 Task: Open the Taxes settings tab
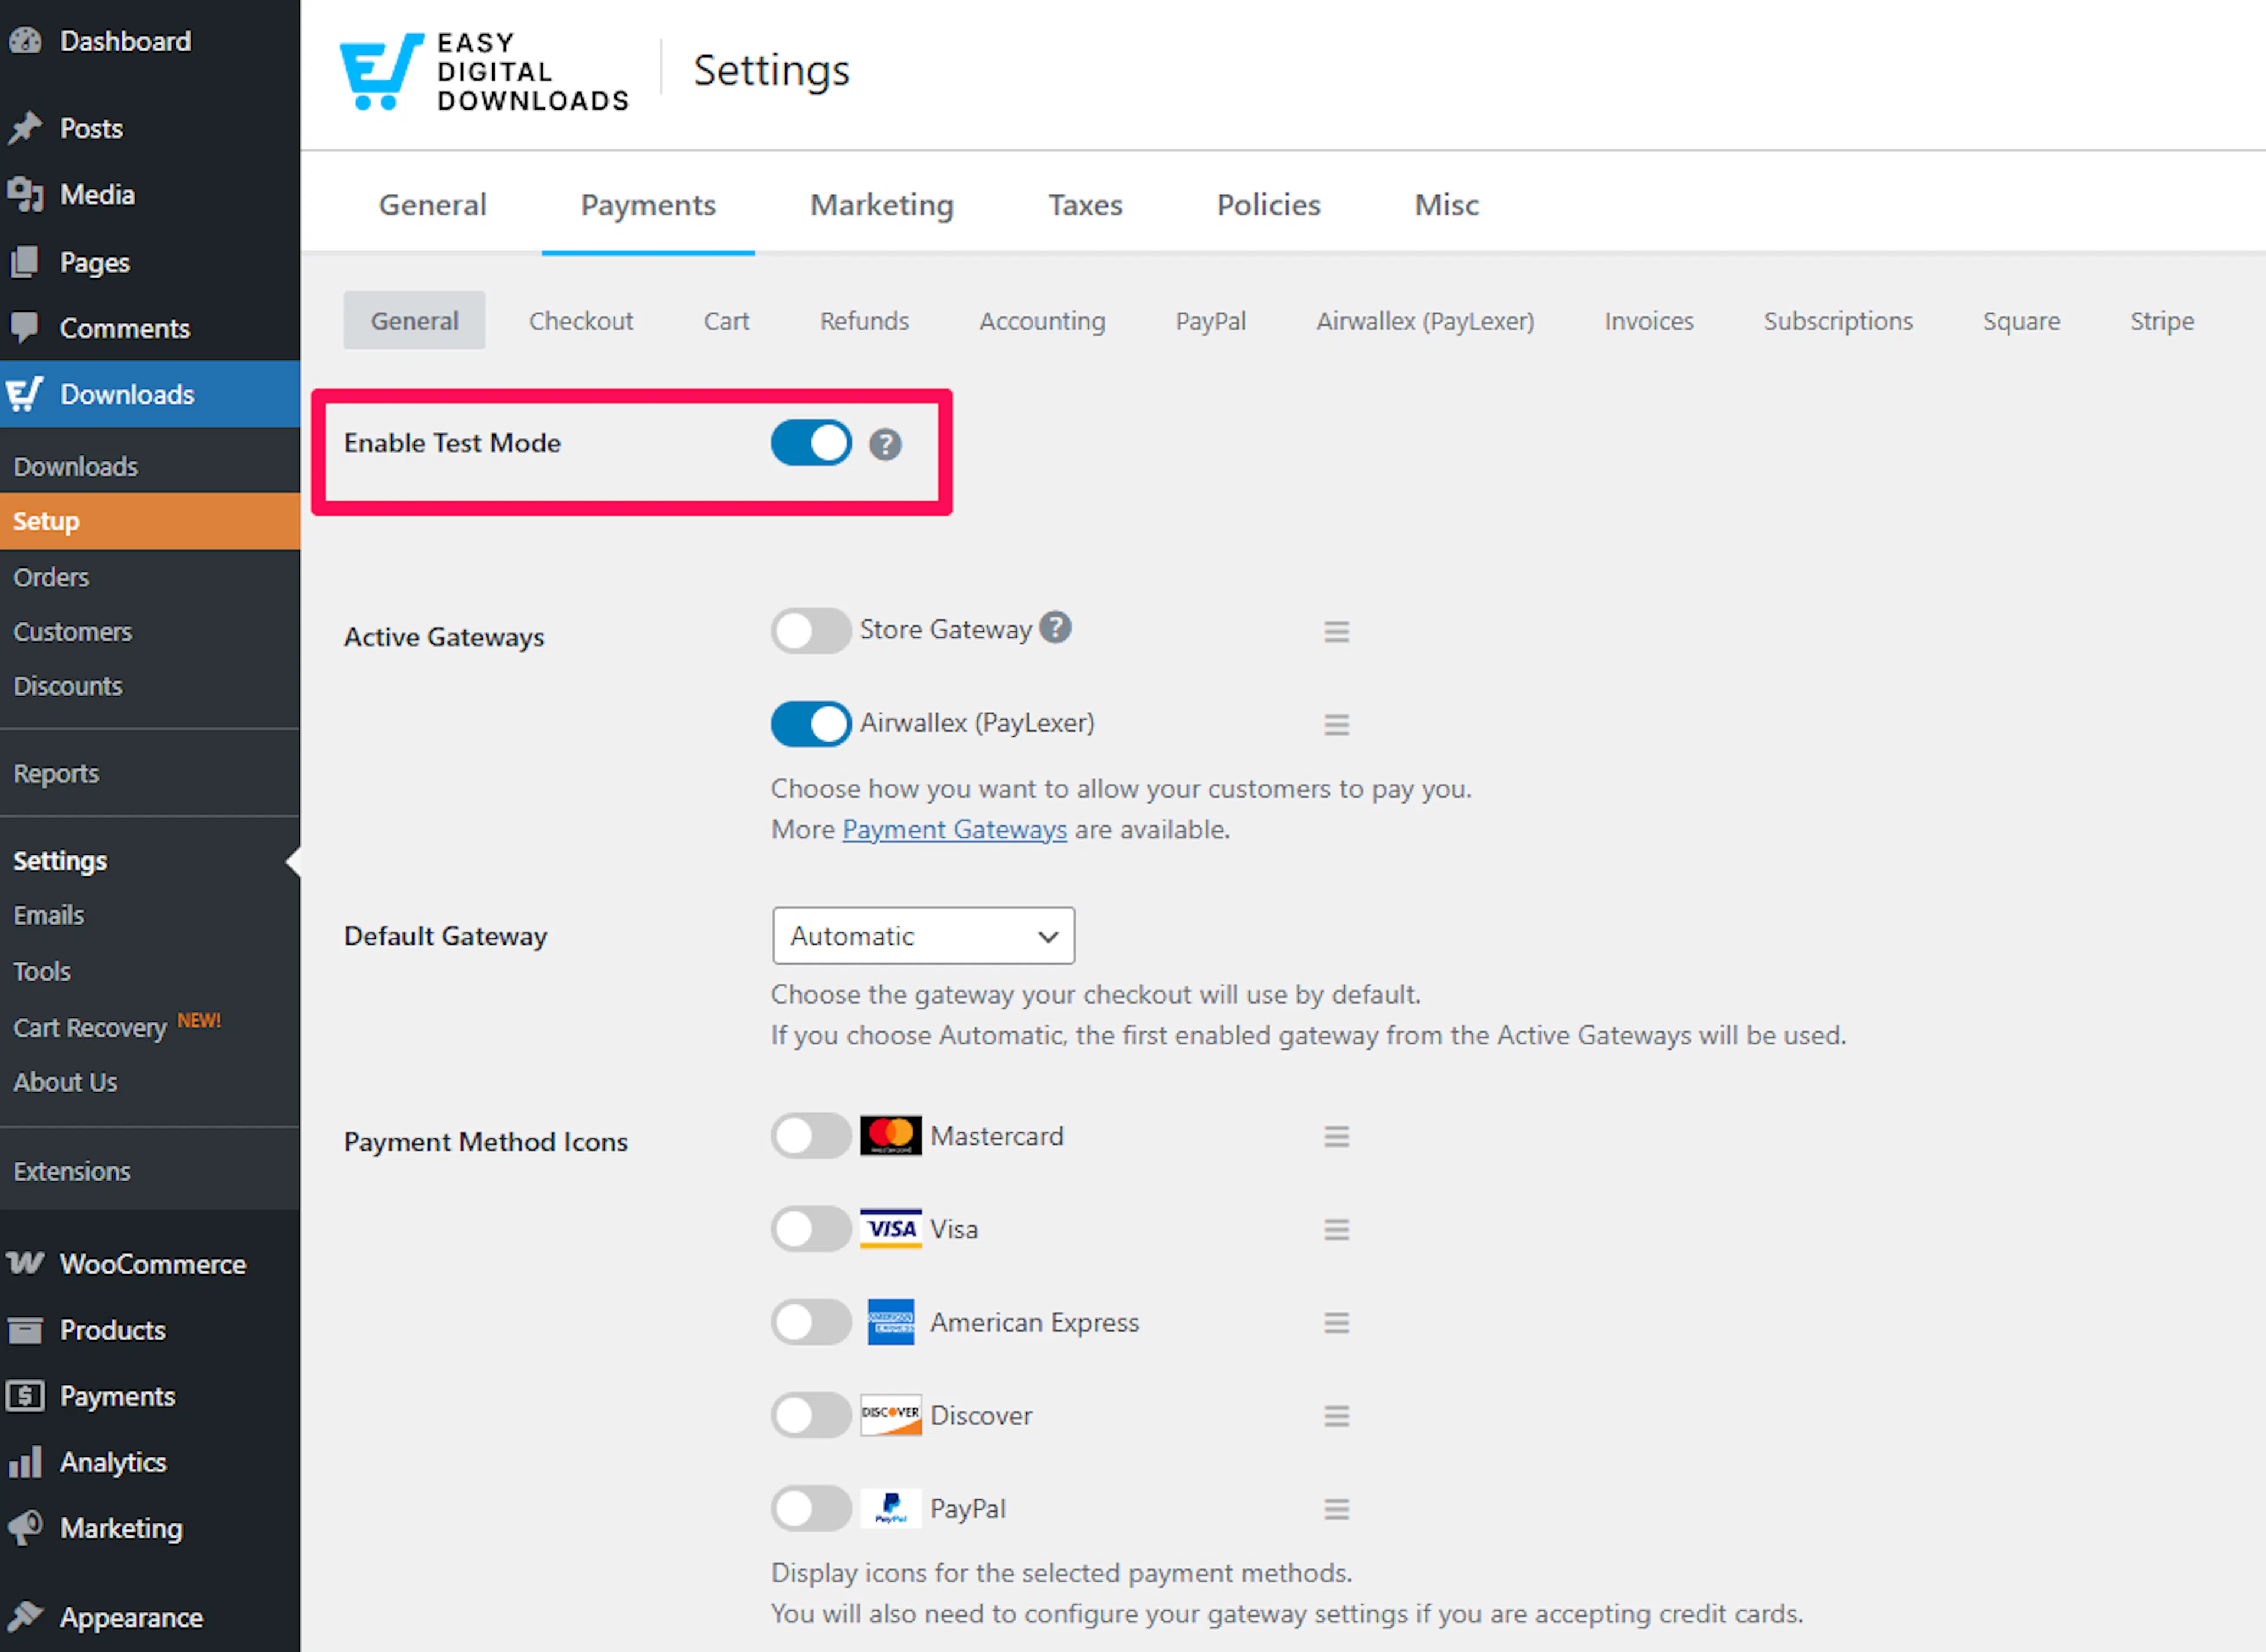click(1085, 205)
